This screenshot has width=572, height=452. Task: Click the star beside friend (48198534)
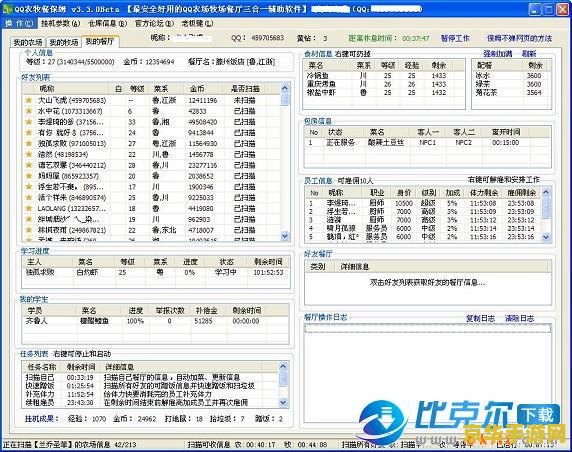[x=28, y=154]
